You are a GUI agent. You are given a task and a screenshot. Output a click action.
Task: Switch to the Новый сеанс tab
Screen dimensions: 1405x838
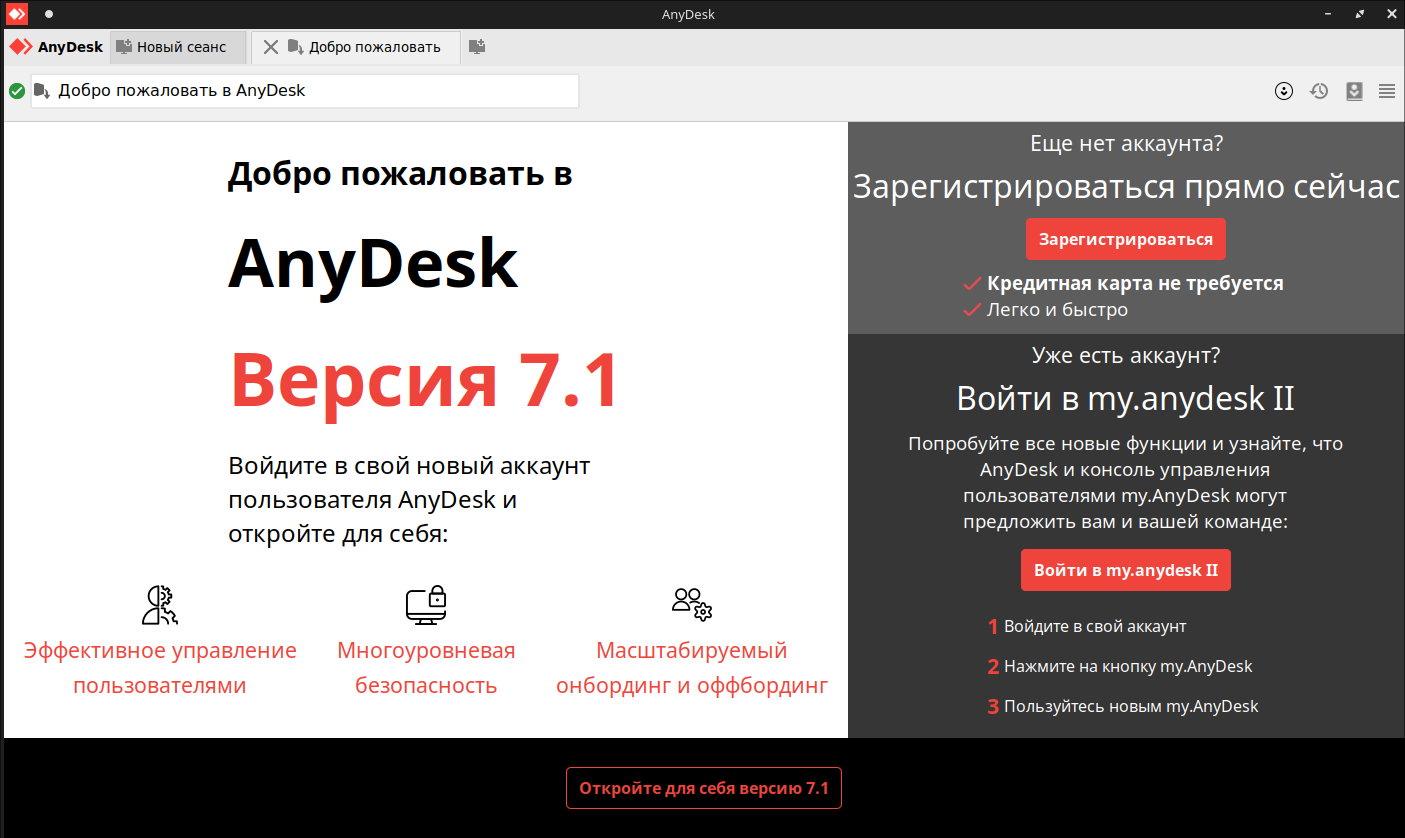pos(180,47)
